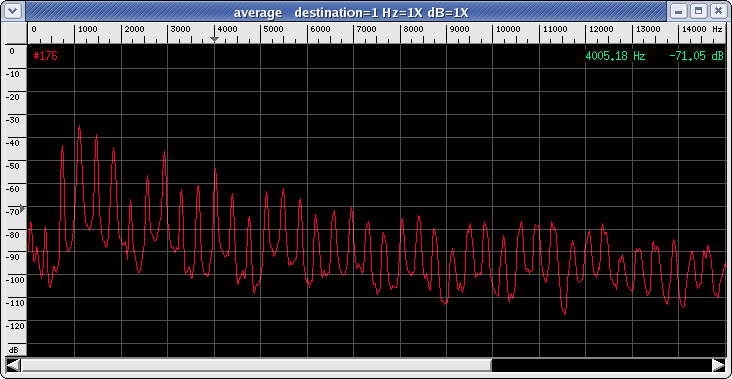
Task: Minimize the spectrum window
Action: point(679,11)
